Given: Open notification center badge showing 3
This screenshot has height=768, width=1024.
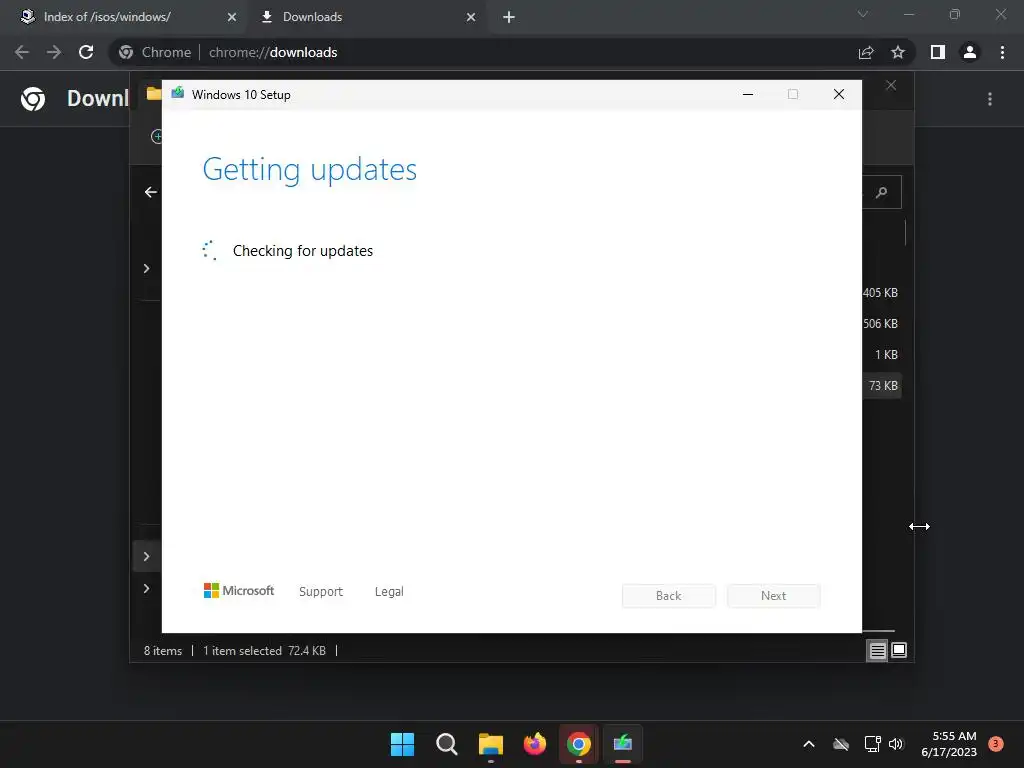Looking at the screenshot, I should click(996, 743).
